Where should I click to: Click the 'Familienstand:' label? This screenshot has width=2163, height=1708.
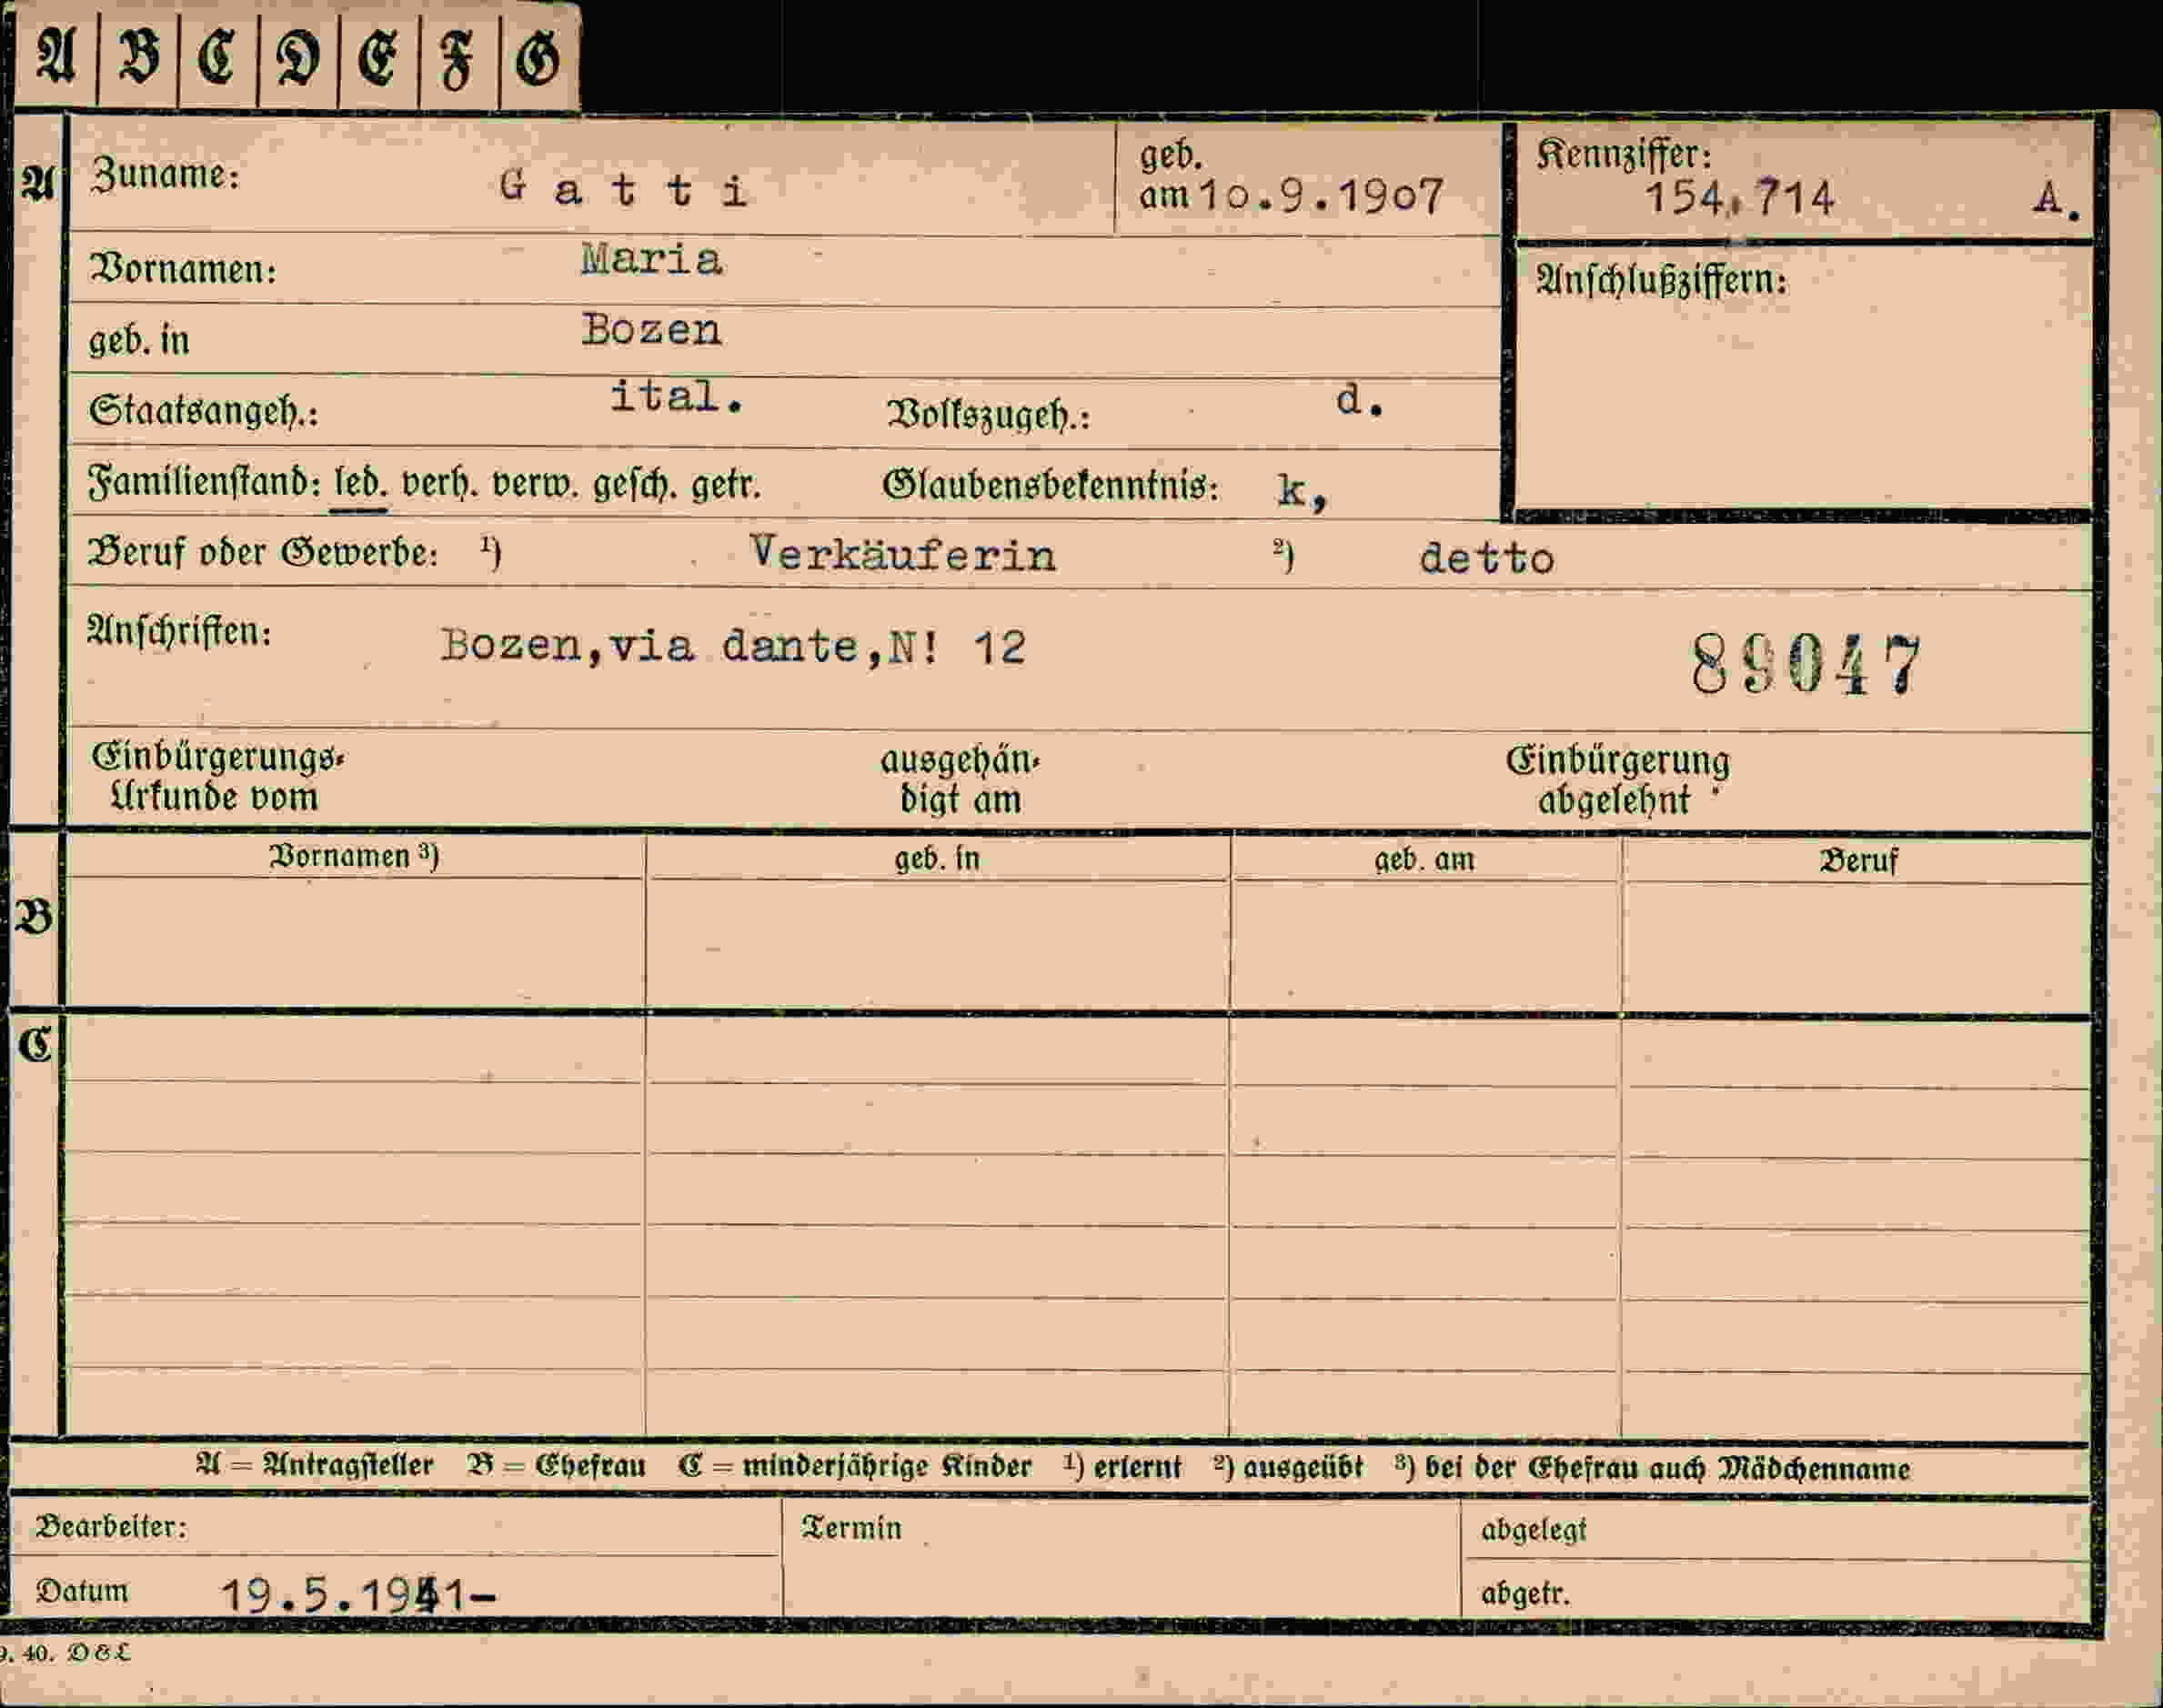(205, 484)
